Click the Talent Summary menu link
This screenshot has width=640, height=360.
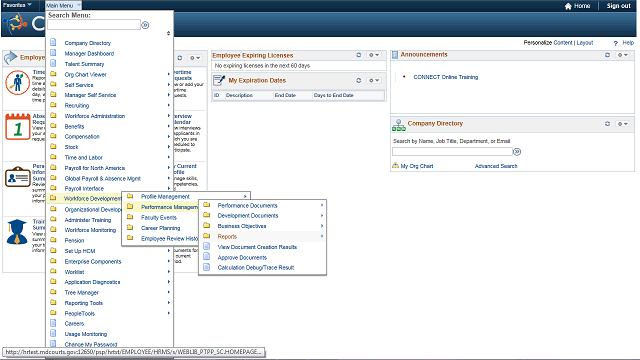[84, 64]
